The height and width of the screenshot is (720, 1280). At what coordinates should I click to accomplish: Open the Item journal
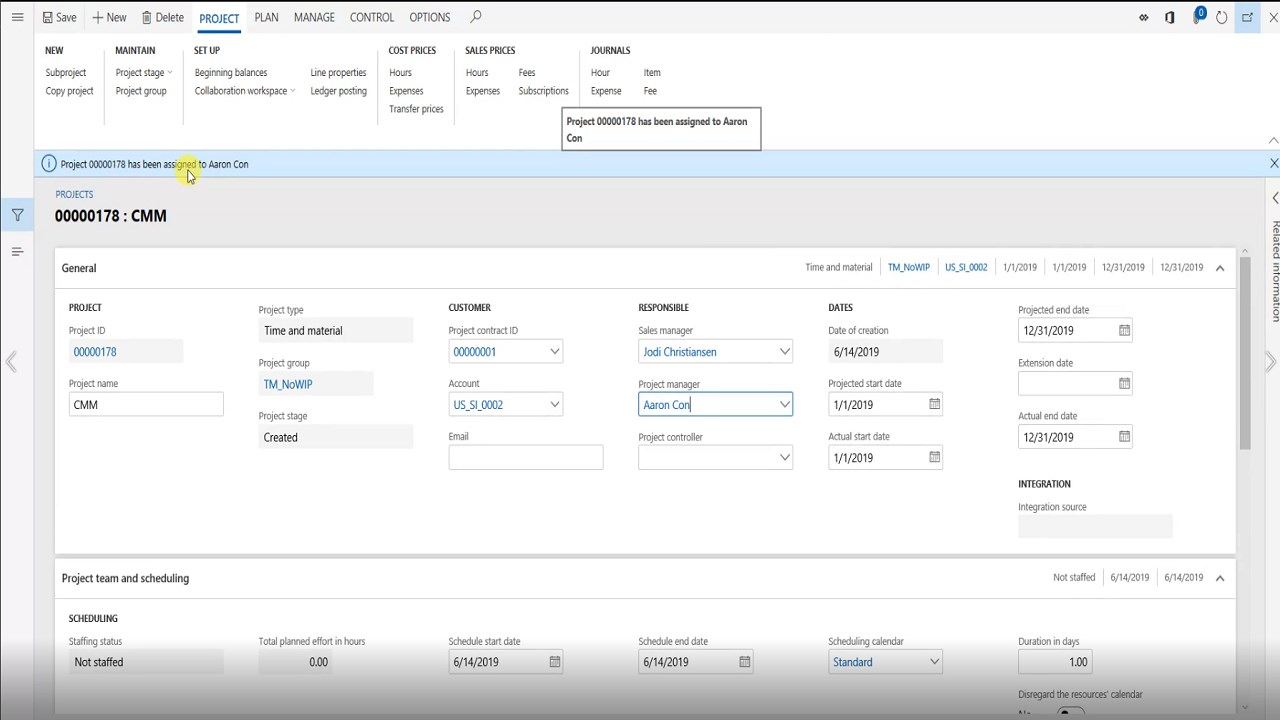(652, 72)
